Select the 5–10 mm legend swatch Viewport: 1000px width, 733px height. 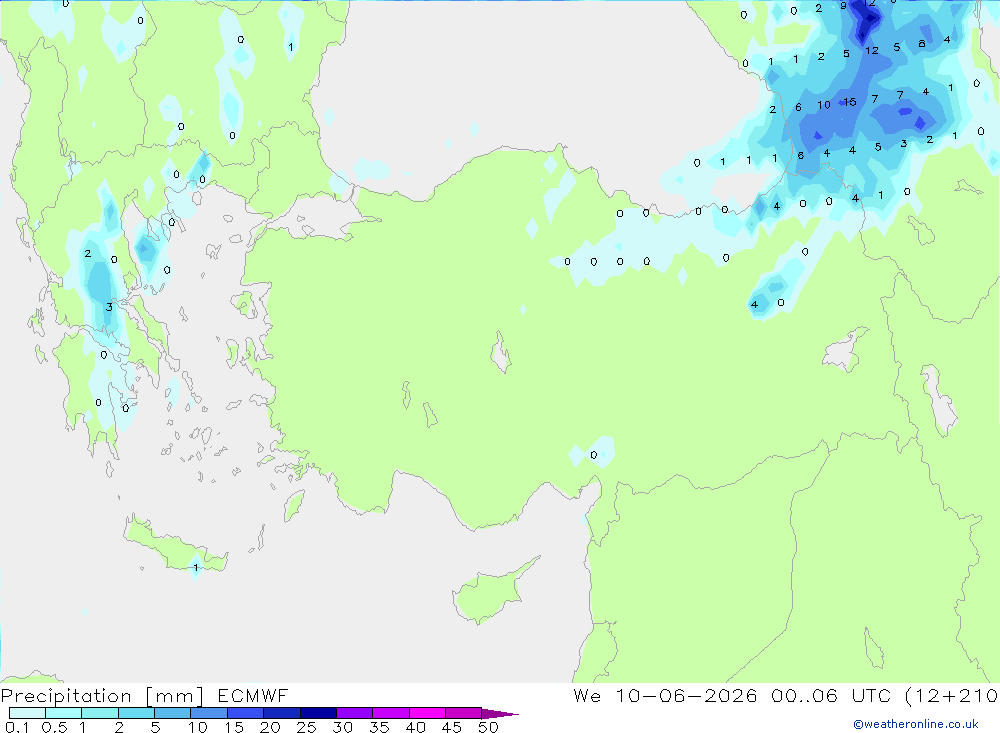tap(172, 713)
